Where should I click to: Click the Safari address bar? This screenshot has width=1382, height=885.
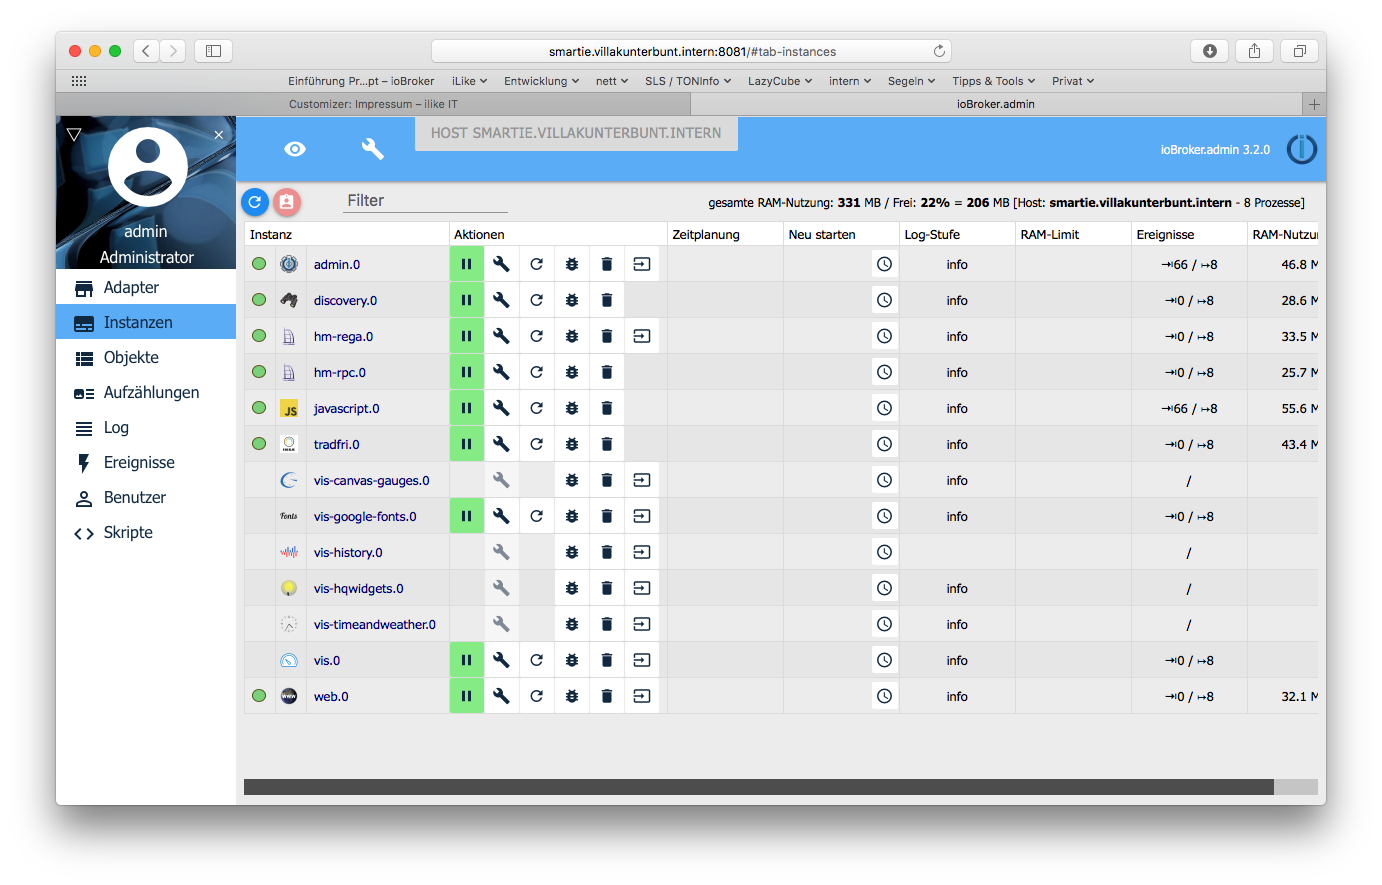691,51
